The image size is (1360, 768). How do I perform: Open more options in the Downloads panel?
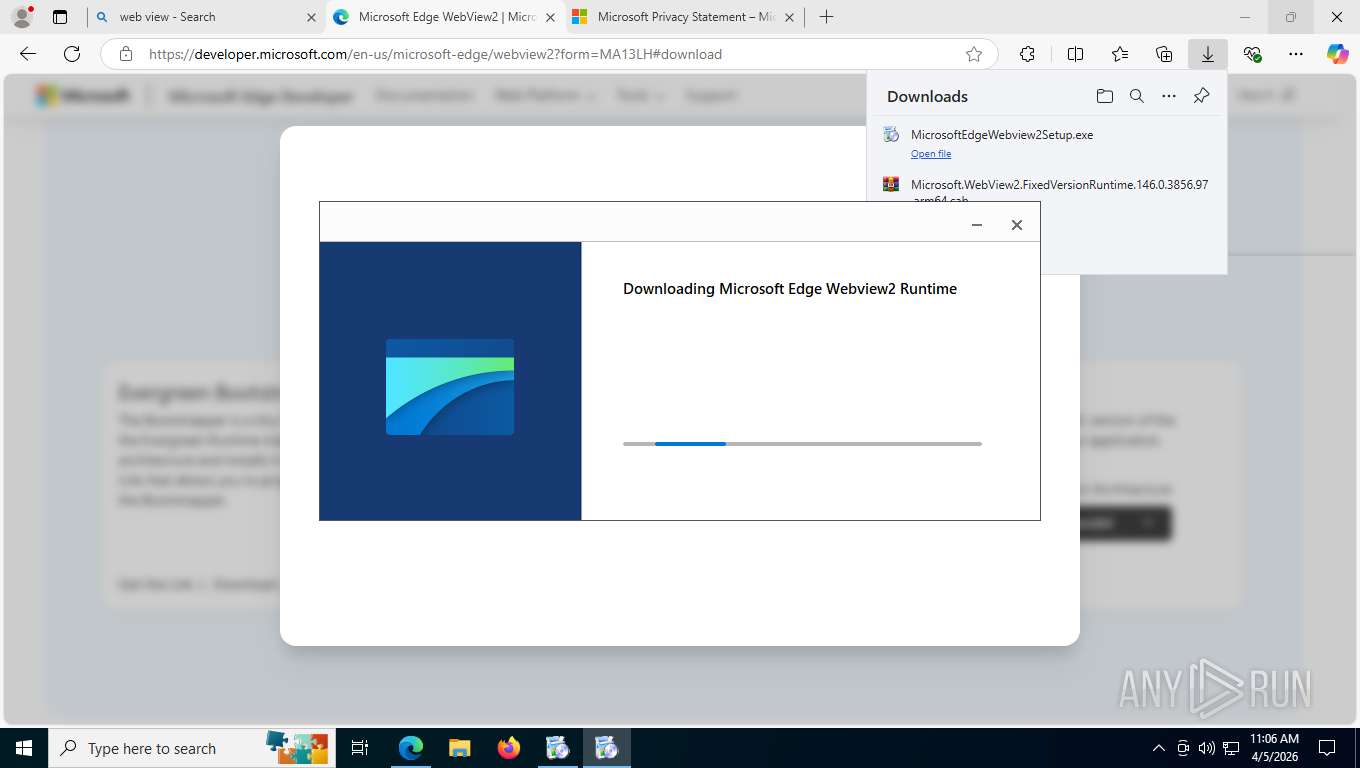[1169, 96]
